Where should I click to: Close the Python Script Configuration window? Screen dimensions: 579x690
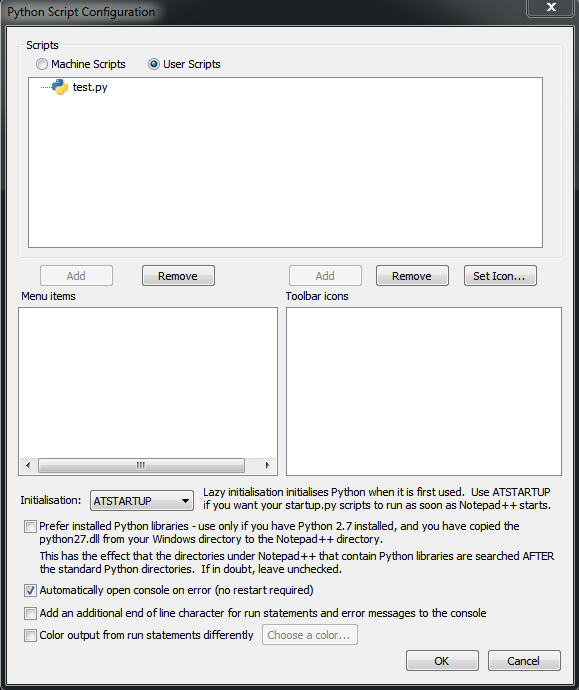pyautogui.click(x=551, y=7)
